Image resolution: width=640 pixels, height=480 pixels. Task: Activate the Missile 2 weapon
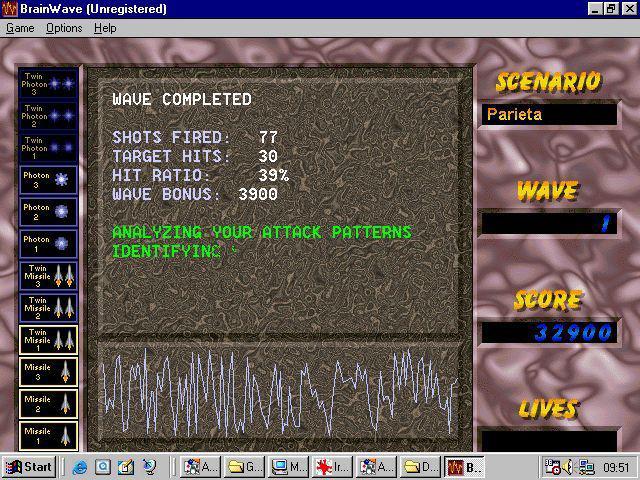[x=48, y=404]
